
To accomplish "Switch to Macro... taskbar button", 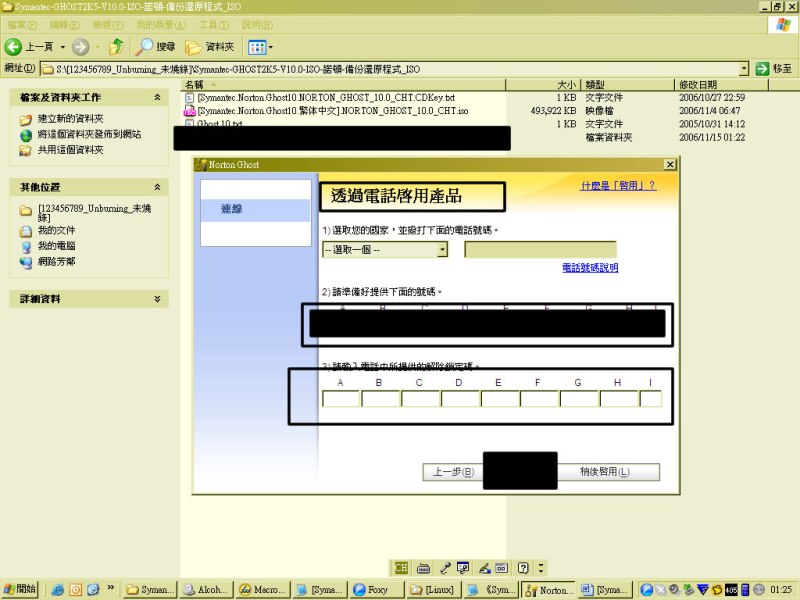I will coord(264,590).
